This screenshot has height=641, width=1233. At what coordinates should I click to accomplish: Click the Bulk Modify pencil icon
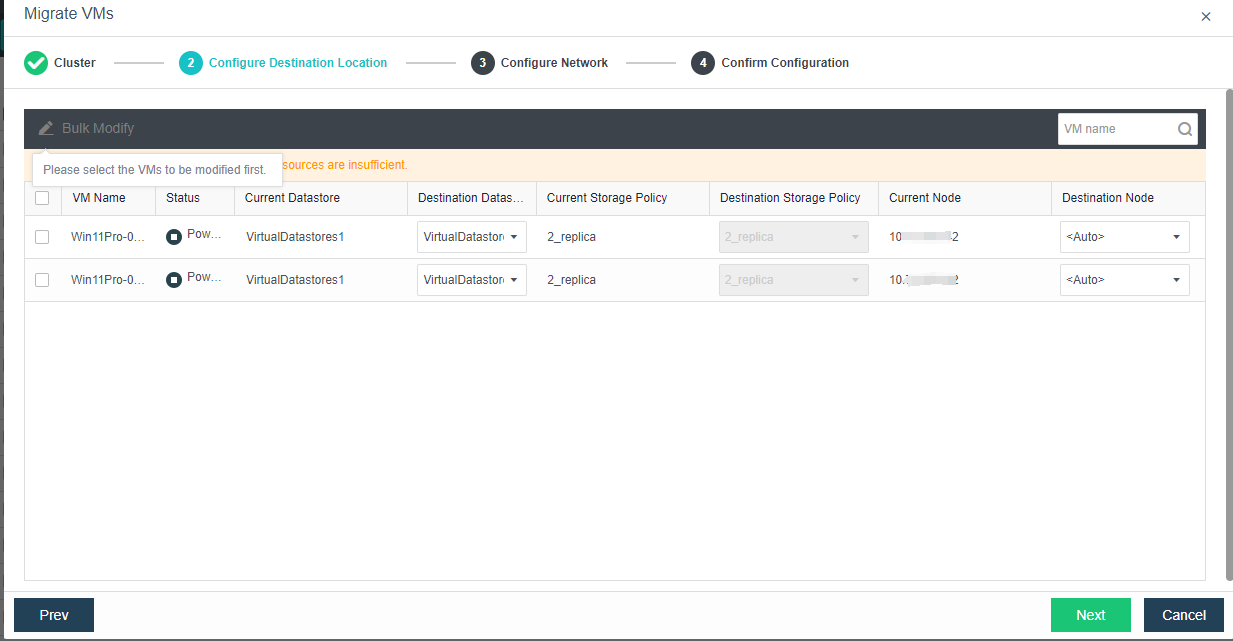46,128
